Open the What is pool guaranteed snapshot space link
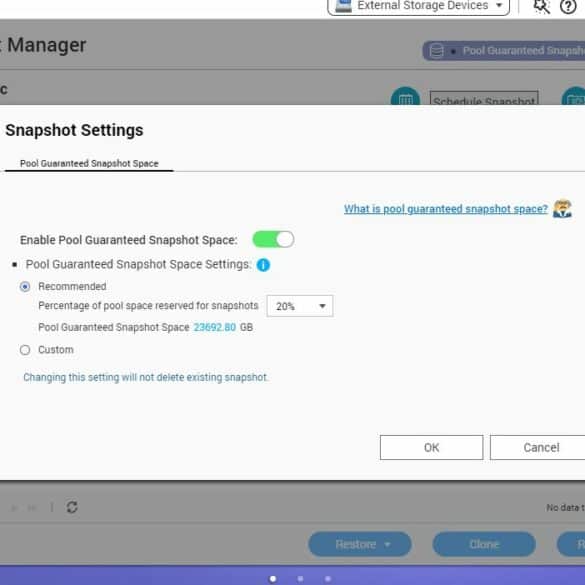585x585 pixels. [x=445, y=209]
